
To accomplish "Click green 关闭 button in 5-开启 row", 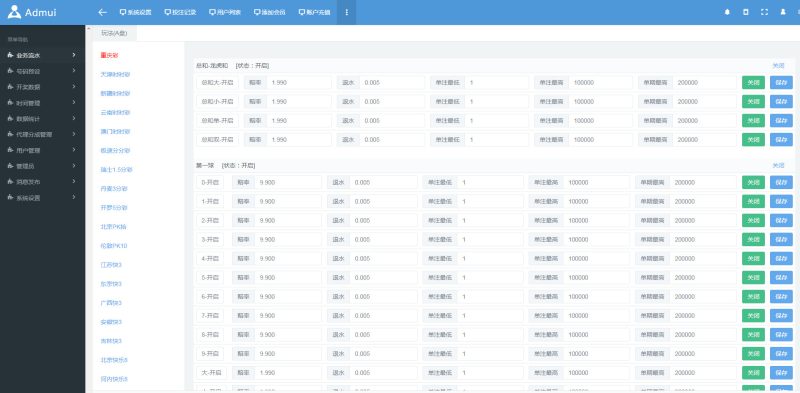I will [753, 278].
